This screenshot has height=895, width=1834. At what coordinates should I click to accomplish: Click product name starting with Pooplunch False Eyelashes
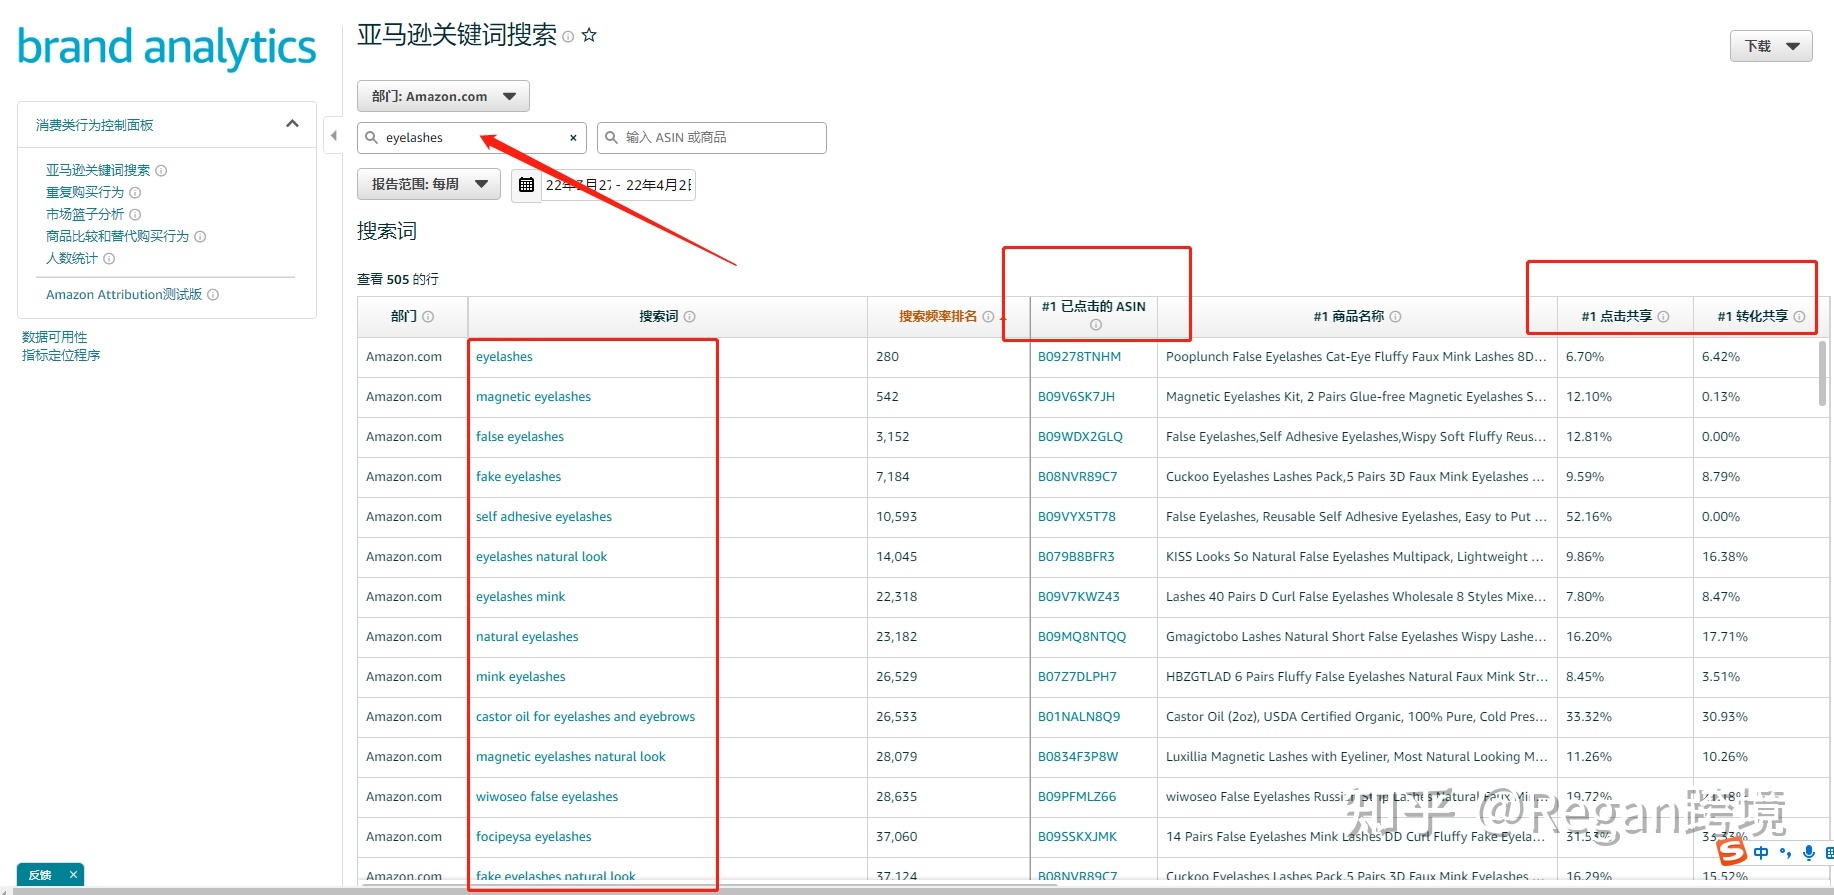(1356, 357)
